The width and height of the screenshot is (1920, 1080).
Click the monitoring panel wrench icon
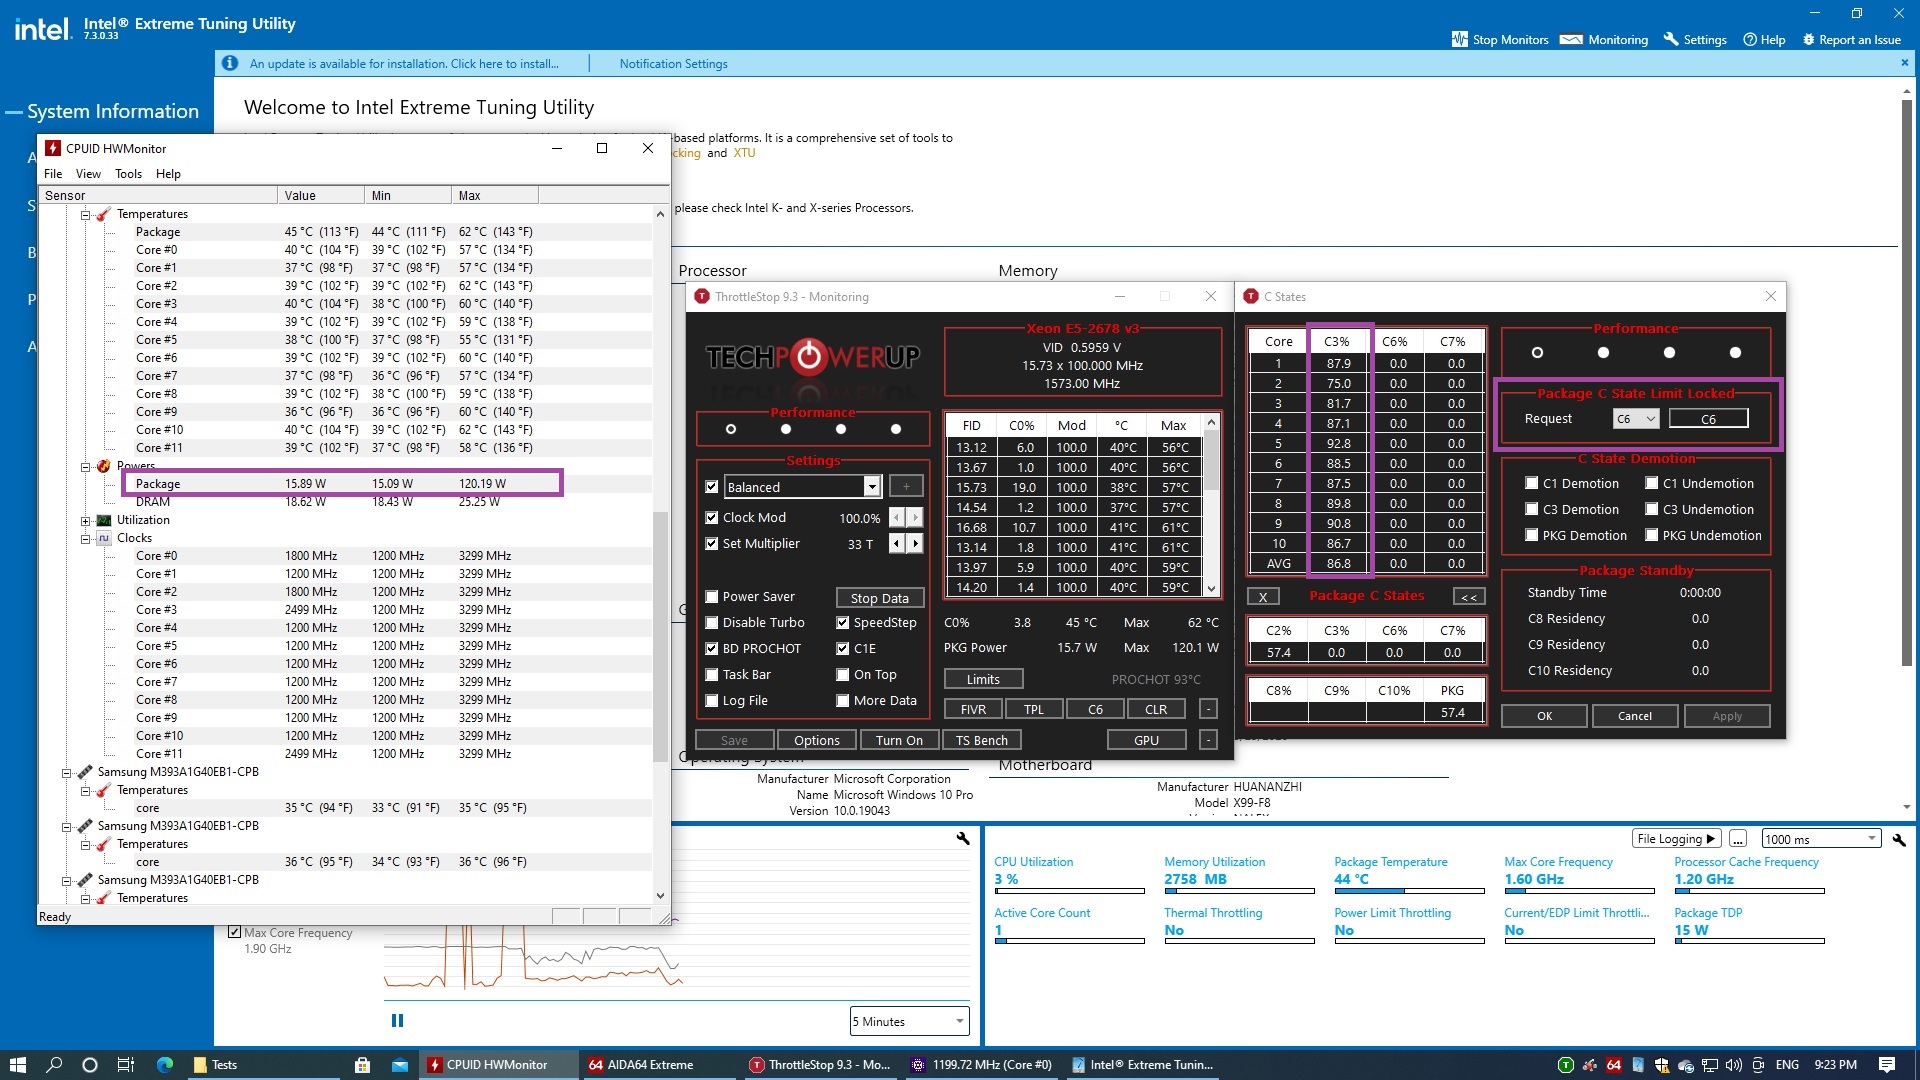1898,840
